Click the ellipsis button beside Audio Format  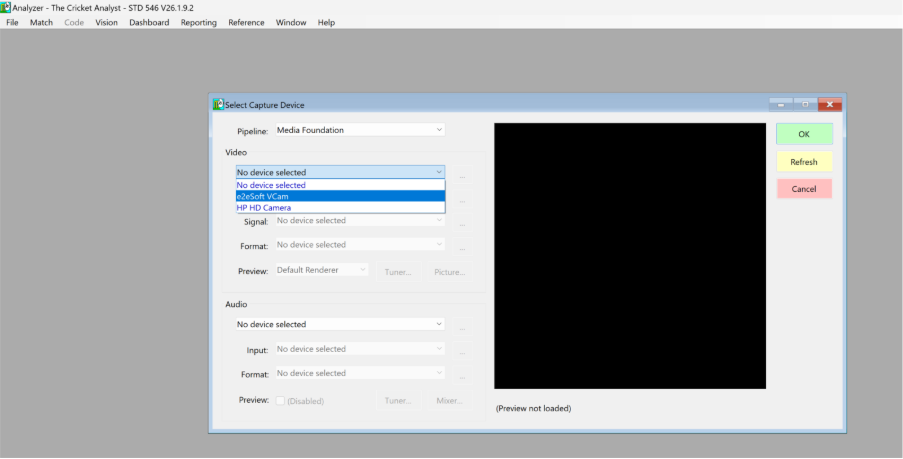pyautogui.click(x=462, y=376)
